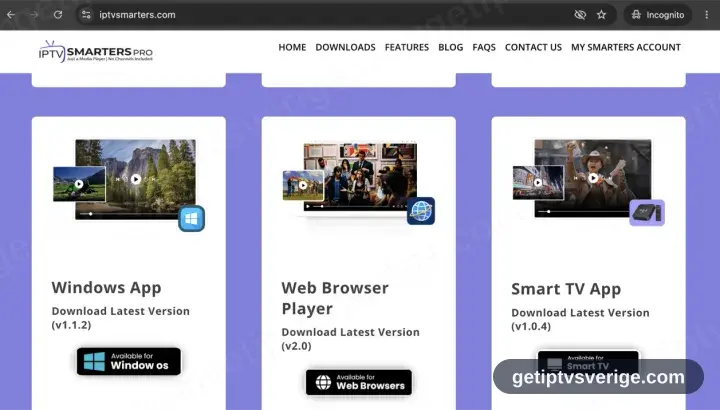Click the Web Browser Player heading
Screen dimensions: 720x410
pyautogui.click(x=335, y=298)
